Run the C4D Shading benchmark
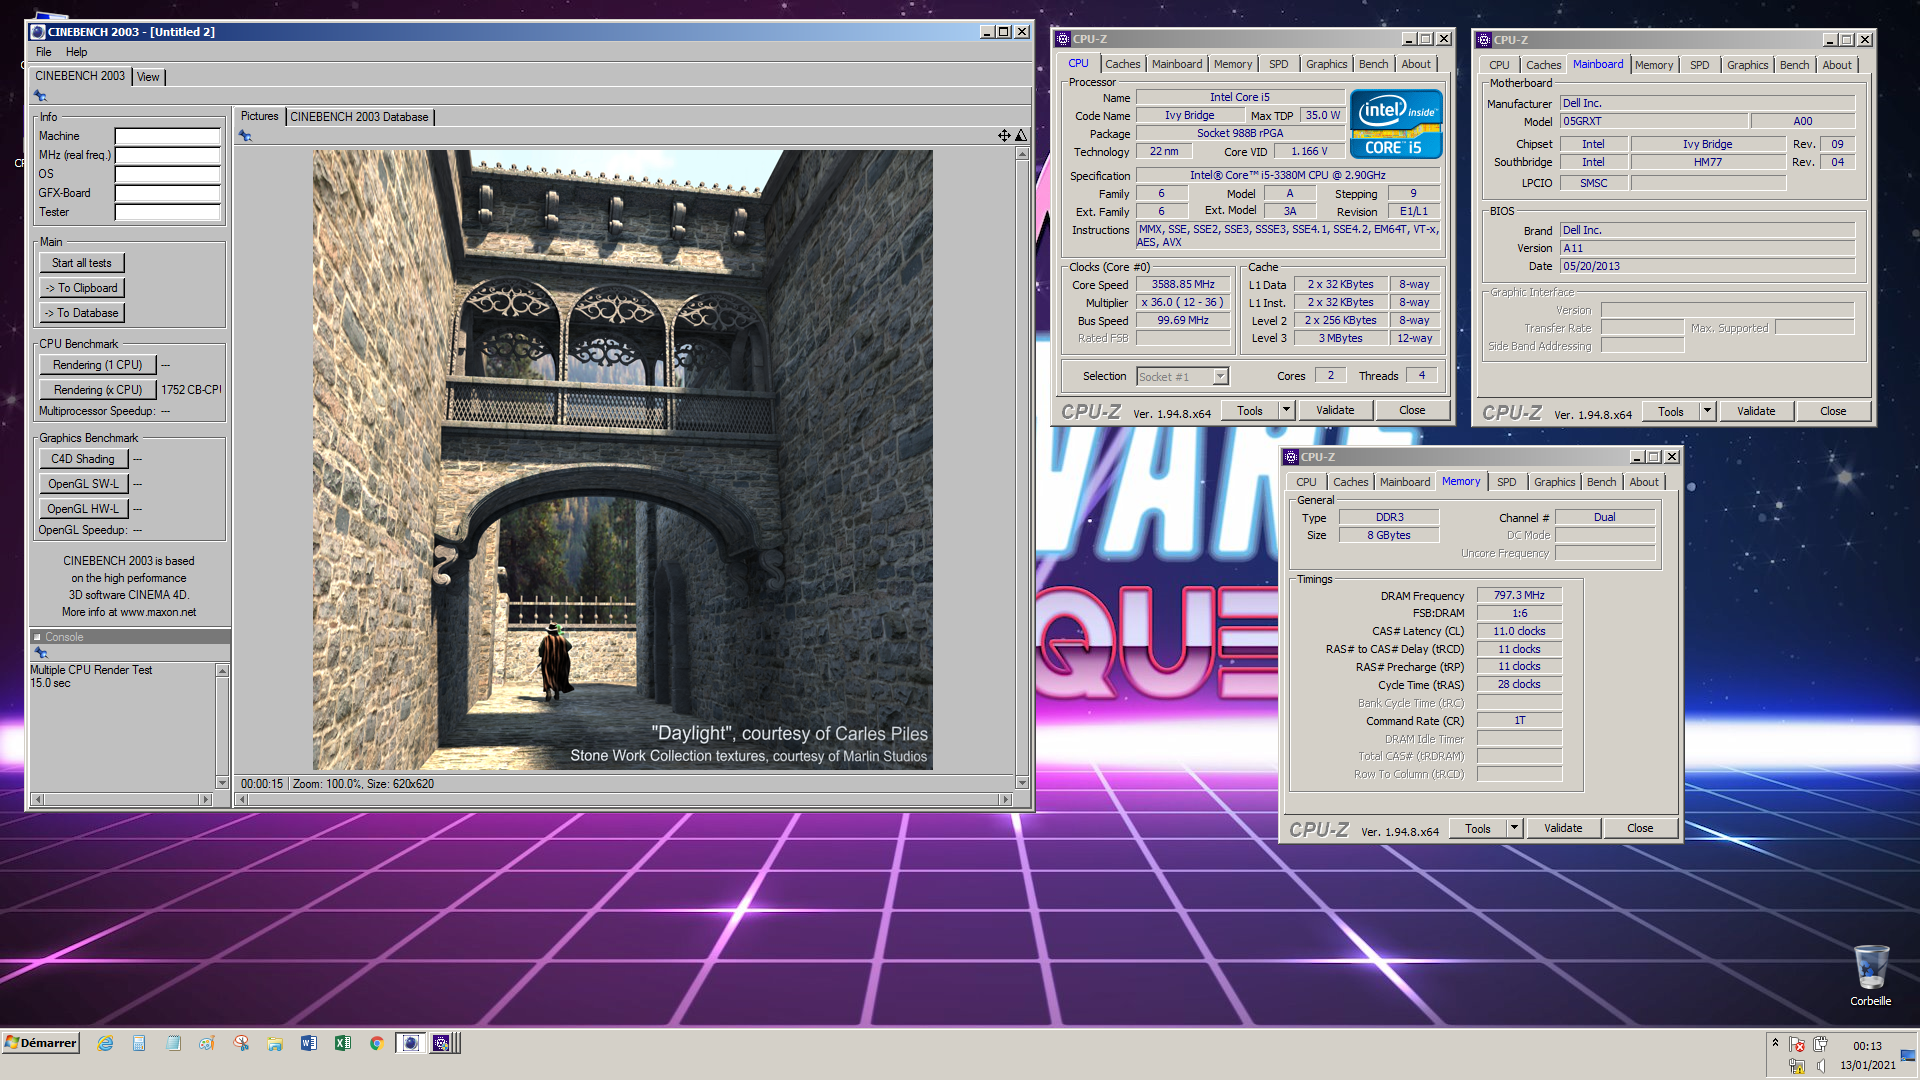 coord(83,459)
